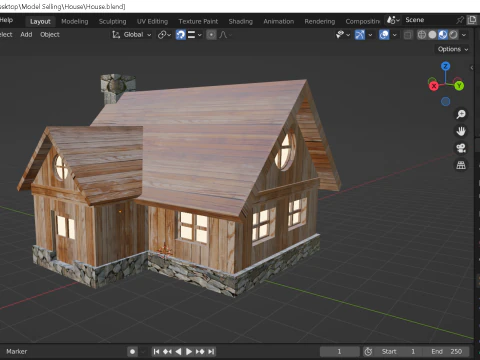Switch to solid viewport shading
Viewport: 480px width, 360px height.
tap(432, 35)
